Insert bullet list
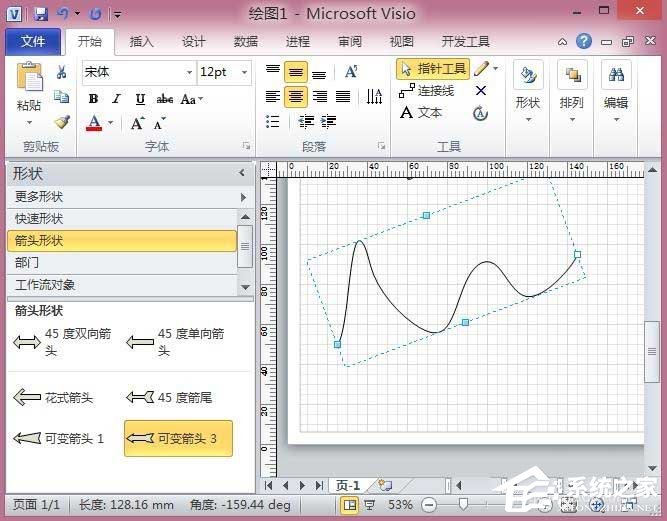 click(x=272, y=122)
